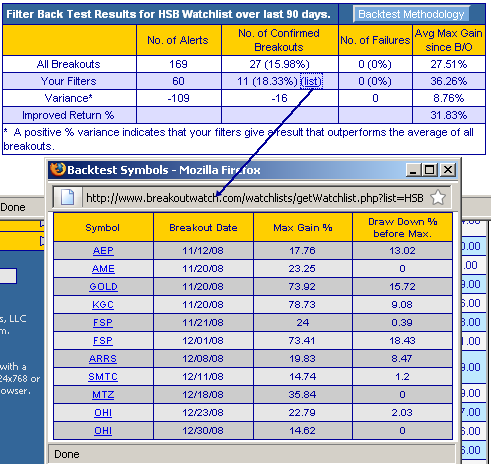491x464 pixels.
Task: Open the ARRS symbol link
Action: (x=103, y=359)
